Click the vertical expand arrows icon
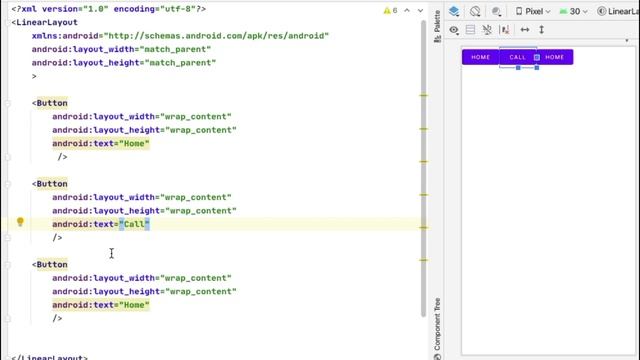The width and height of the screenshot is (640, 360). coord(542,30)
